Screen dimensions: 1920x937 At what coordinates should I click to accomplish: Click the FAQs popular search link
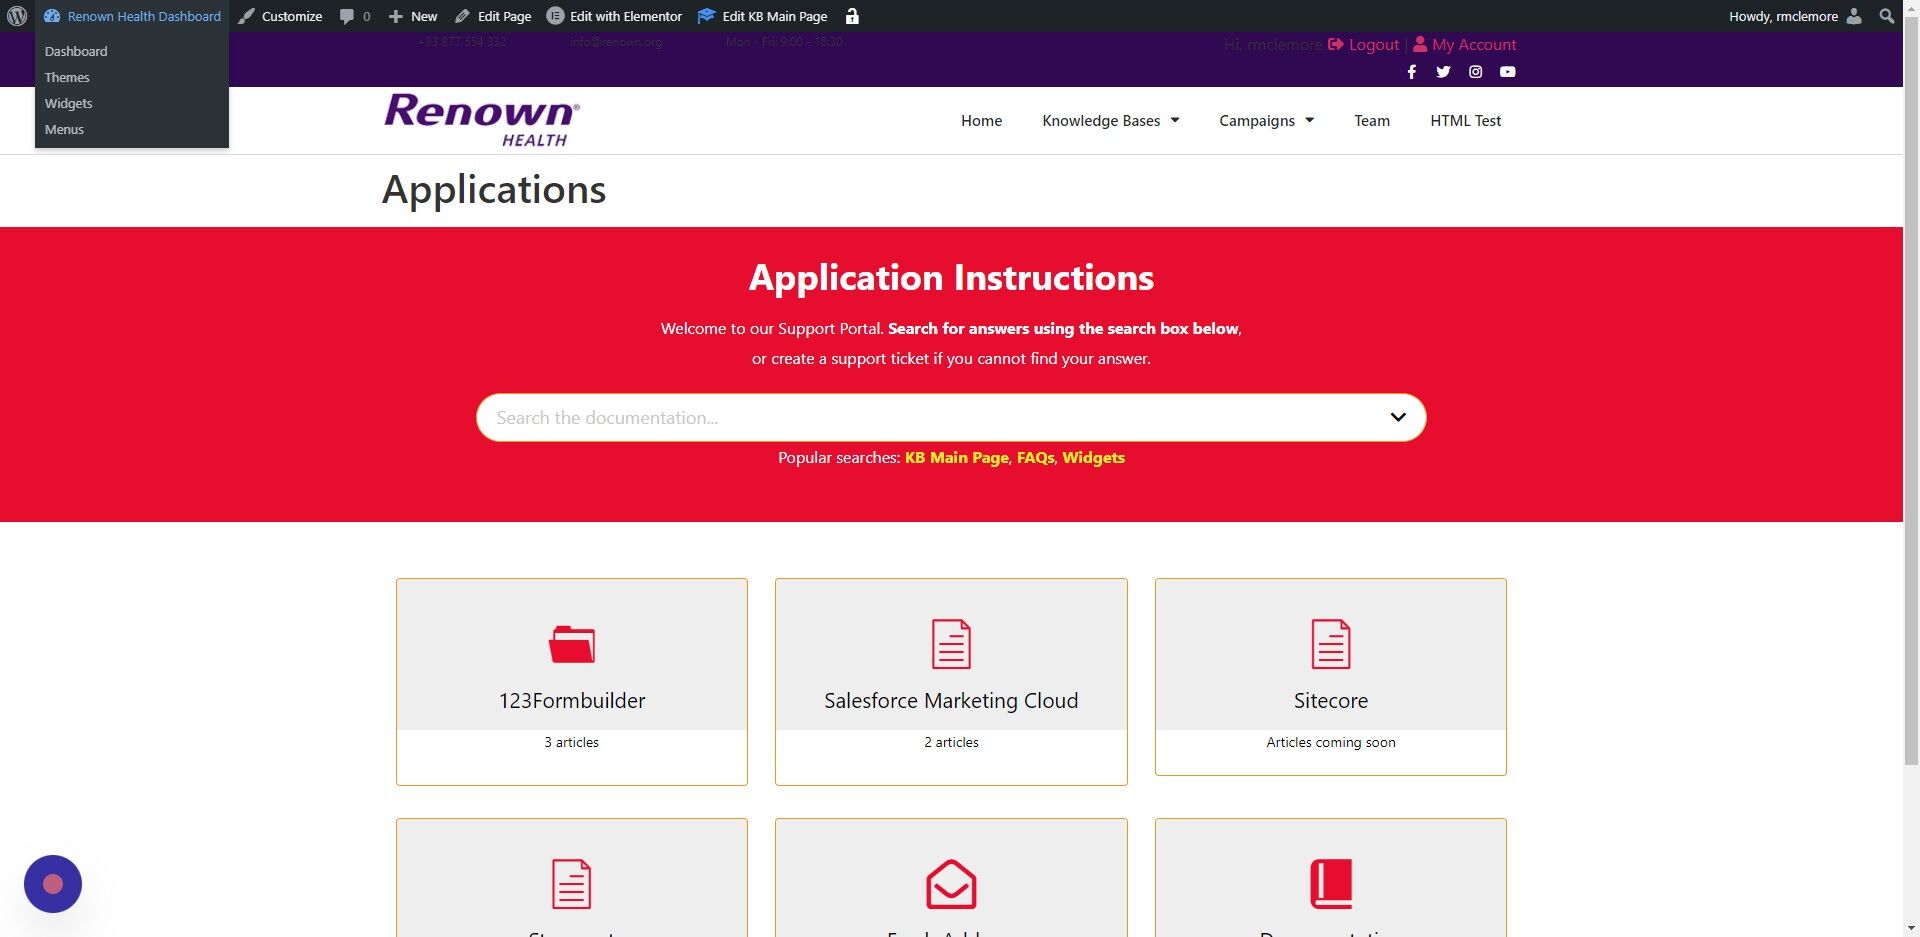pos(1035,458)
